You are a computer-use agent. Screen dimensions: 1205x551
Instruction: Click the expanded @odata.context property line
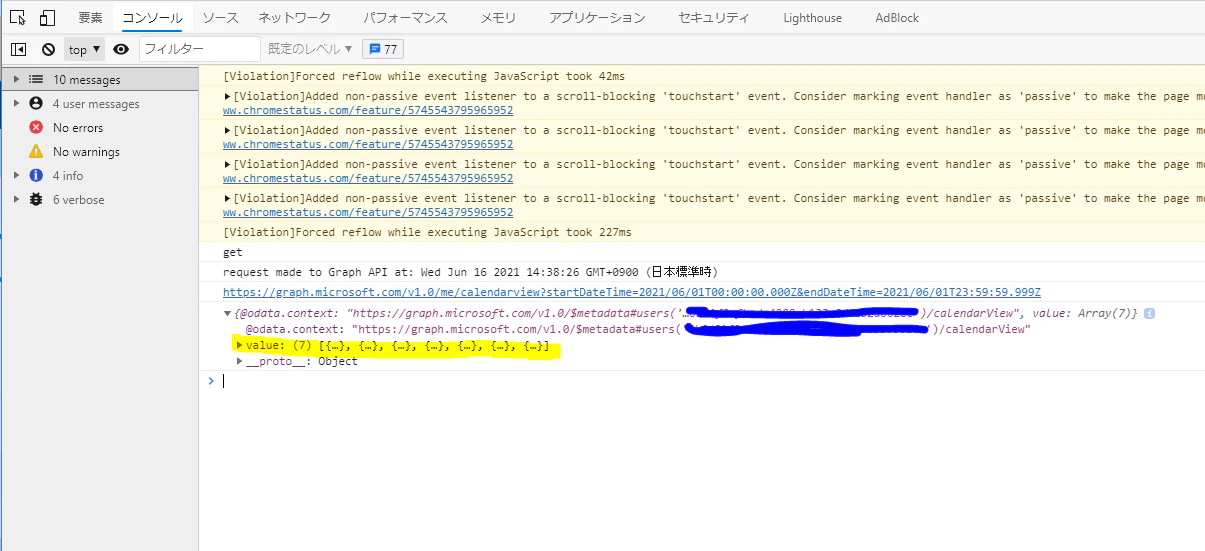pos(638,329)
